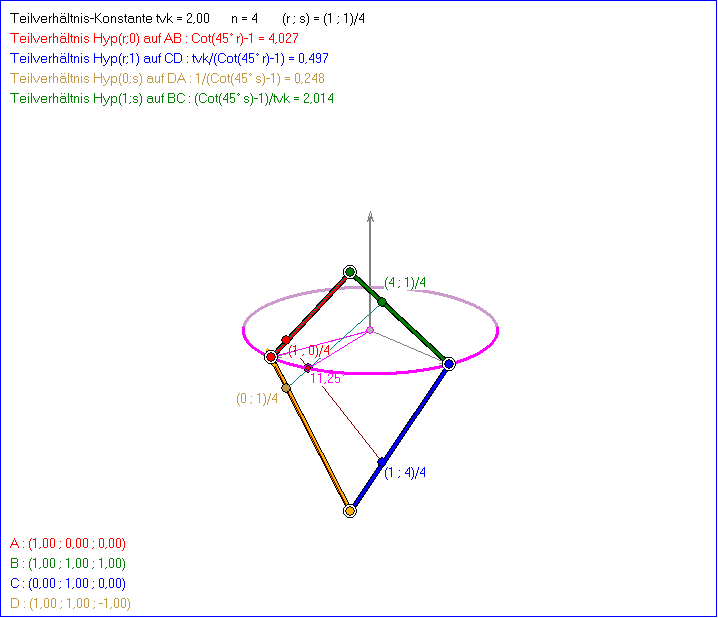Click the gray vertical axis arrowhead
718x618 pixels.
pos(370,217)
